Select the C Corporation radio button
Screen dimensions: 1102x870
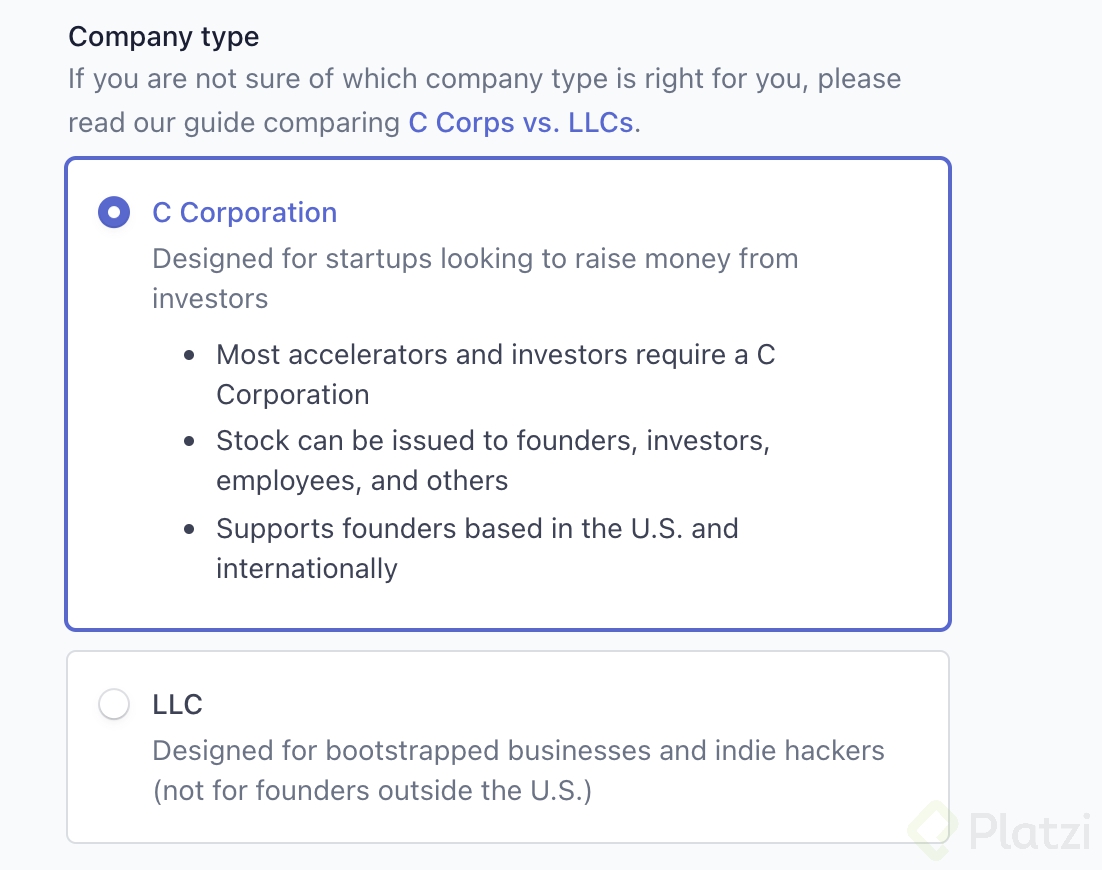point(114,212)
